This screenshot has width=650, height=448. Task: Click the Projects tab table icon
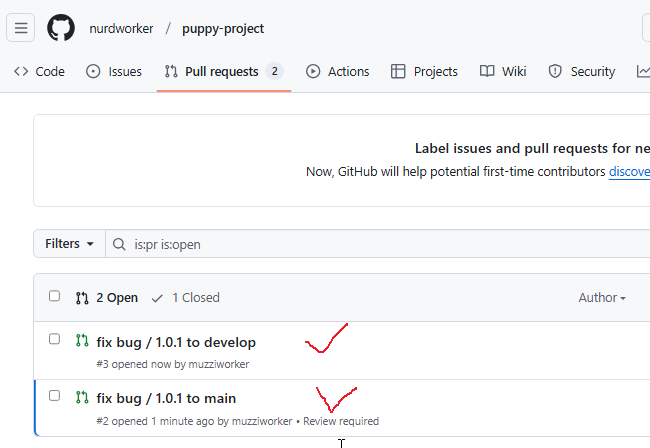(398, 71)
